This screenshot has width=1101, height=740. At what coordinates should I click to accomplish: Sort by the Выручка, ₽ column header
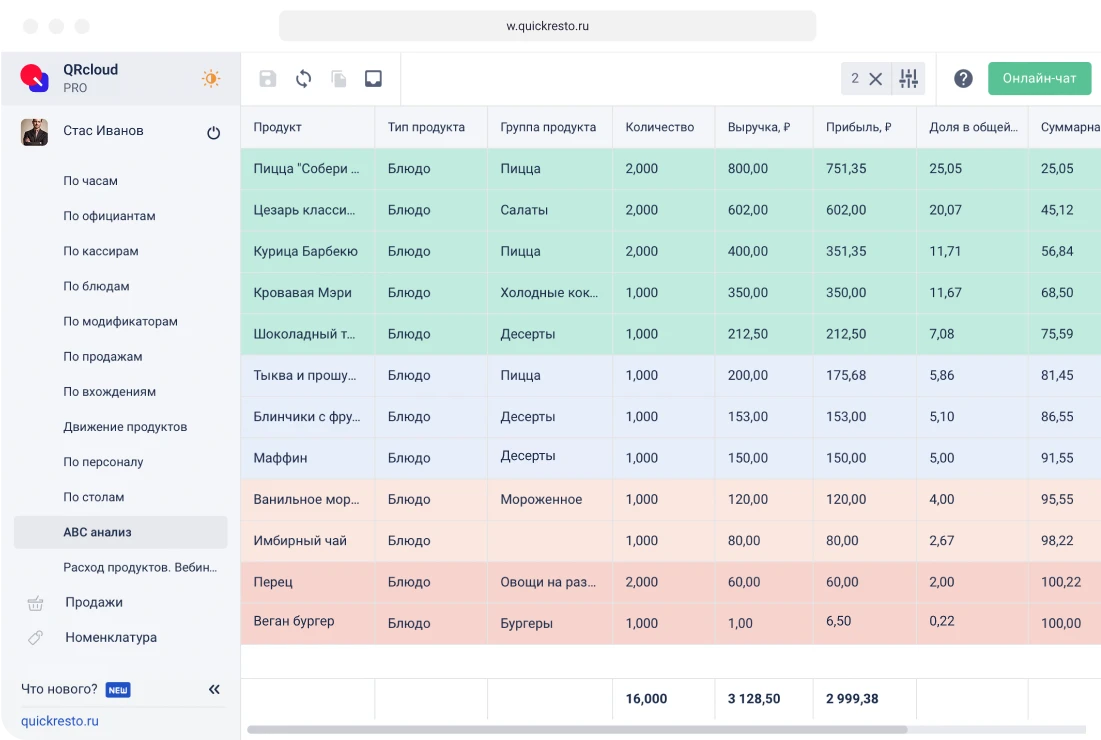(759, 127)
